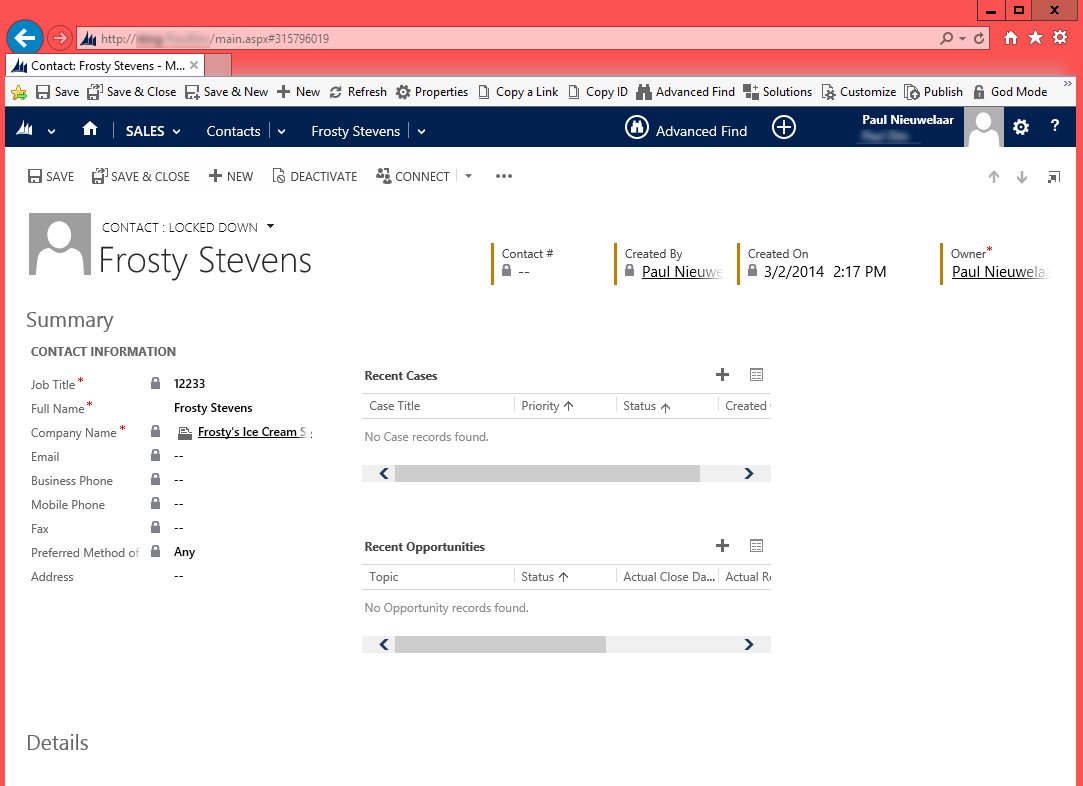Show more commands via the ellipsis menu

click(x=503, y=176)
